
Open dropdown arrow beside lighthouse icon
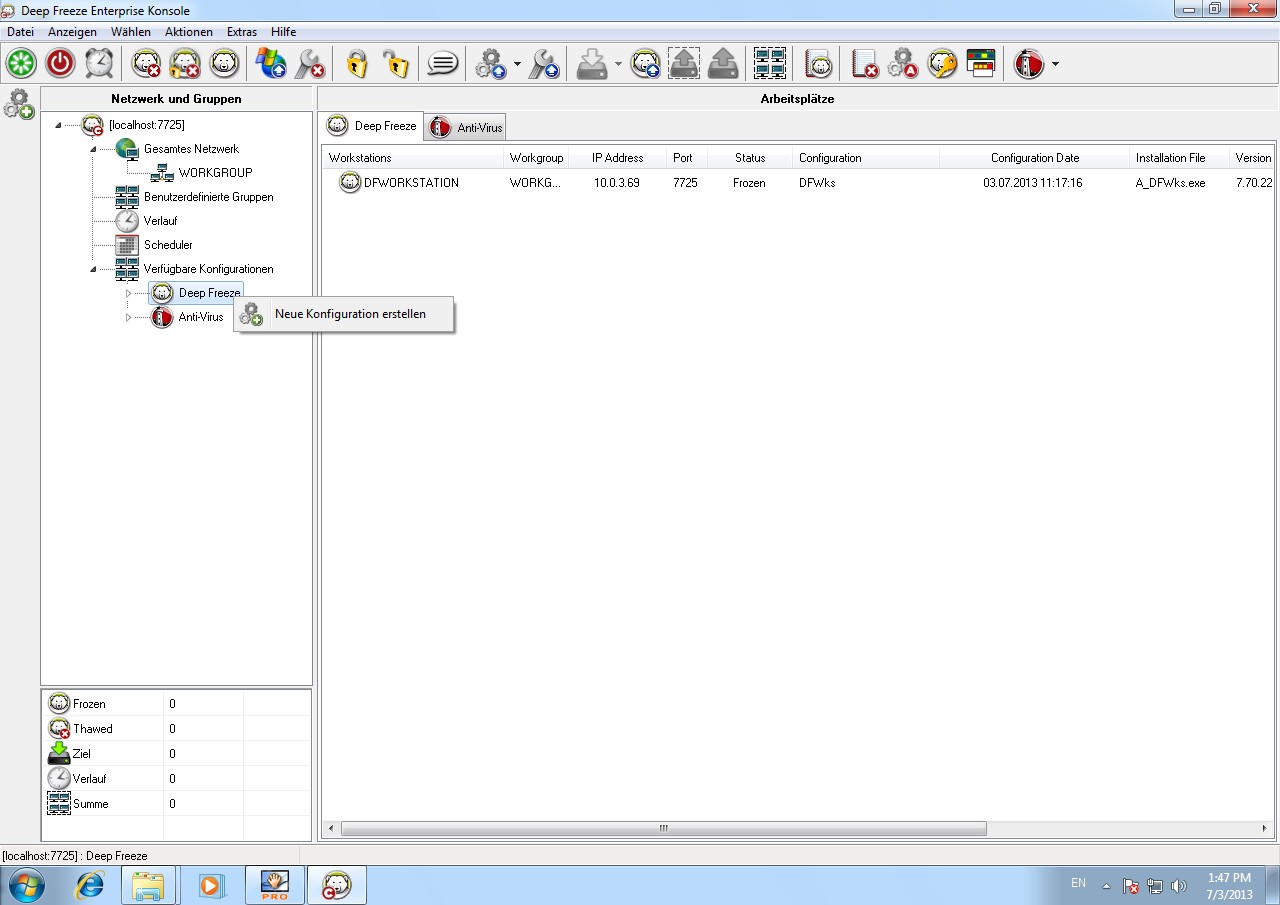click(1055, 65)
